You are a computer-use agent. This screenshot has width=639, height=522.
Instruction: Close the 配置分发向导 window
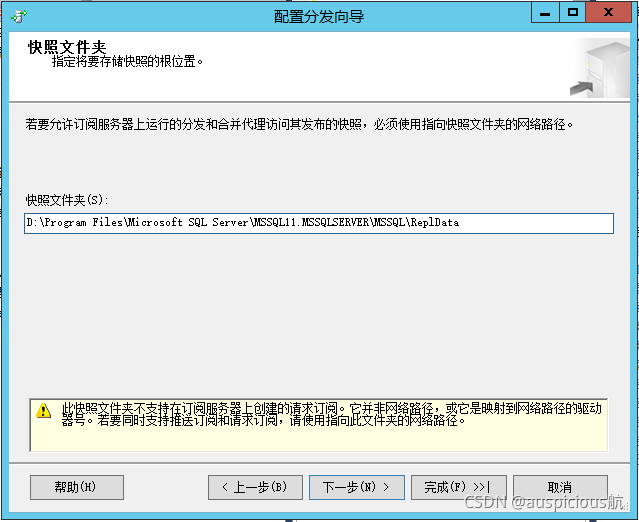pos(608,12)
